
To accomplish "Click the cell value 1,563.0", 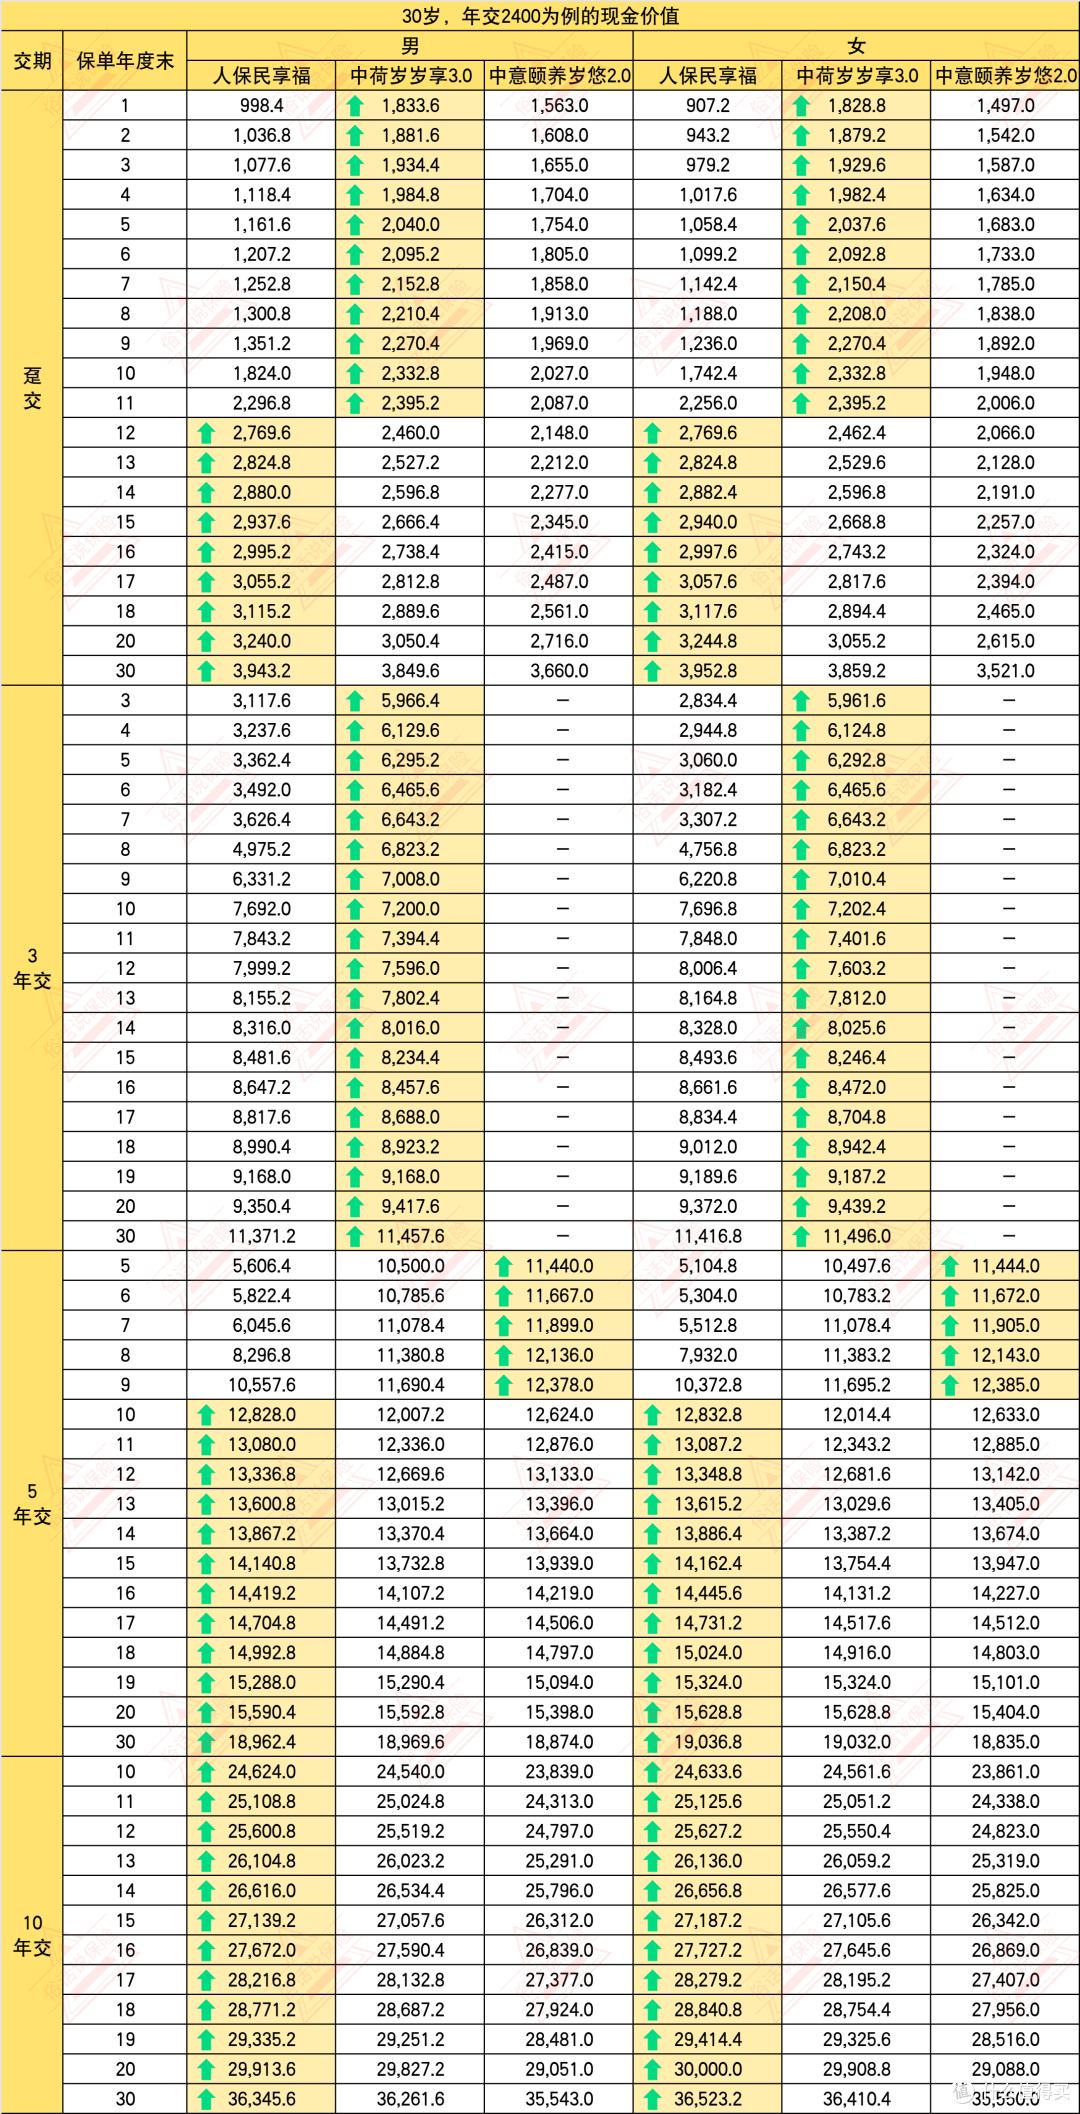I will pos(559,106).
